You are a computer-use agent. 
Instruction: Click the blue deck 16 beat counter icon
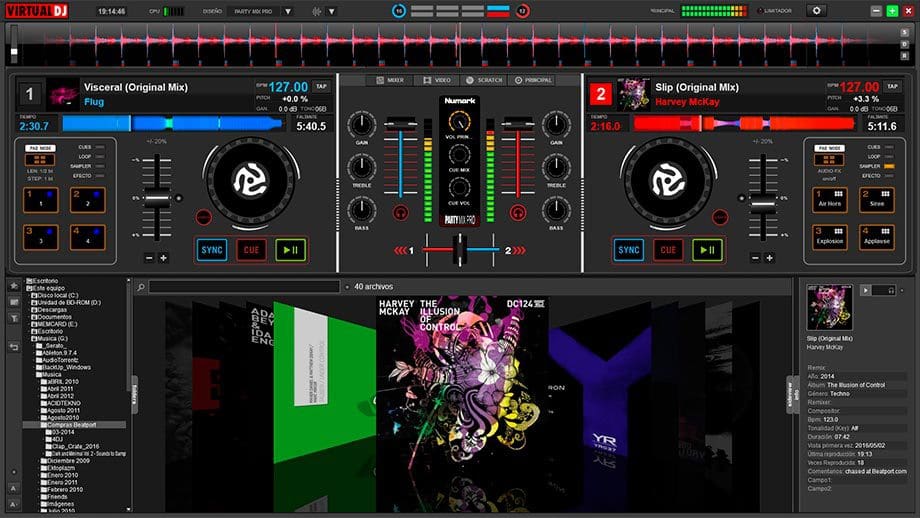(399, 11)
